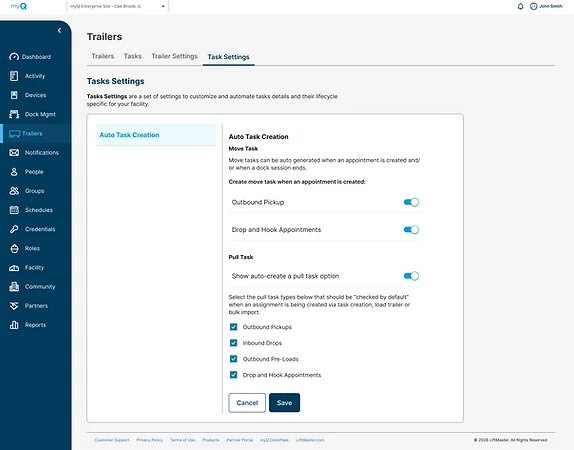Click the Save button
574x450 pixels.
tap(284, 403)
